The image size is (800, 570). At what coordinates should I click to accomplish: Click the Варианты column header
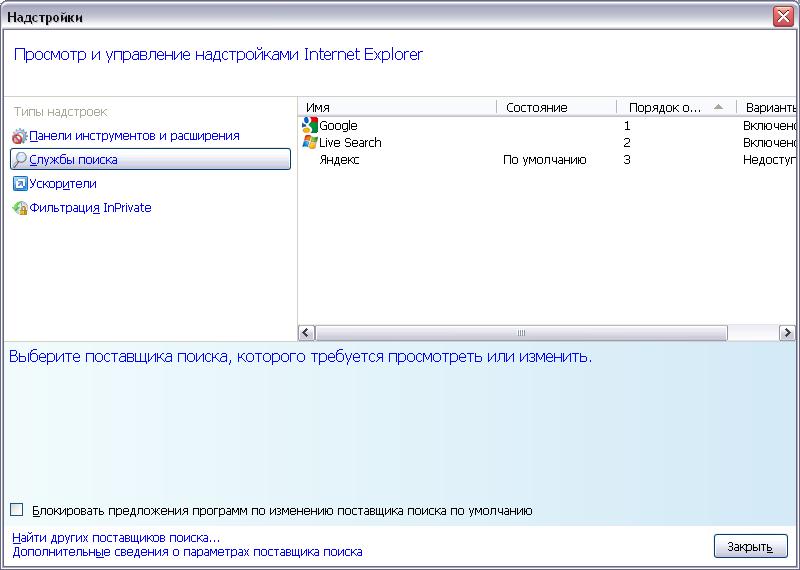coord(768,108)
